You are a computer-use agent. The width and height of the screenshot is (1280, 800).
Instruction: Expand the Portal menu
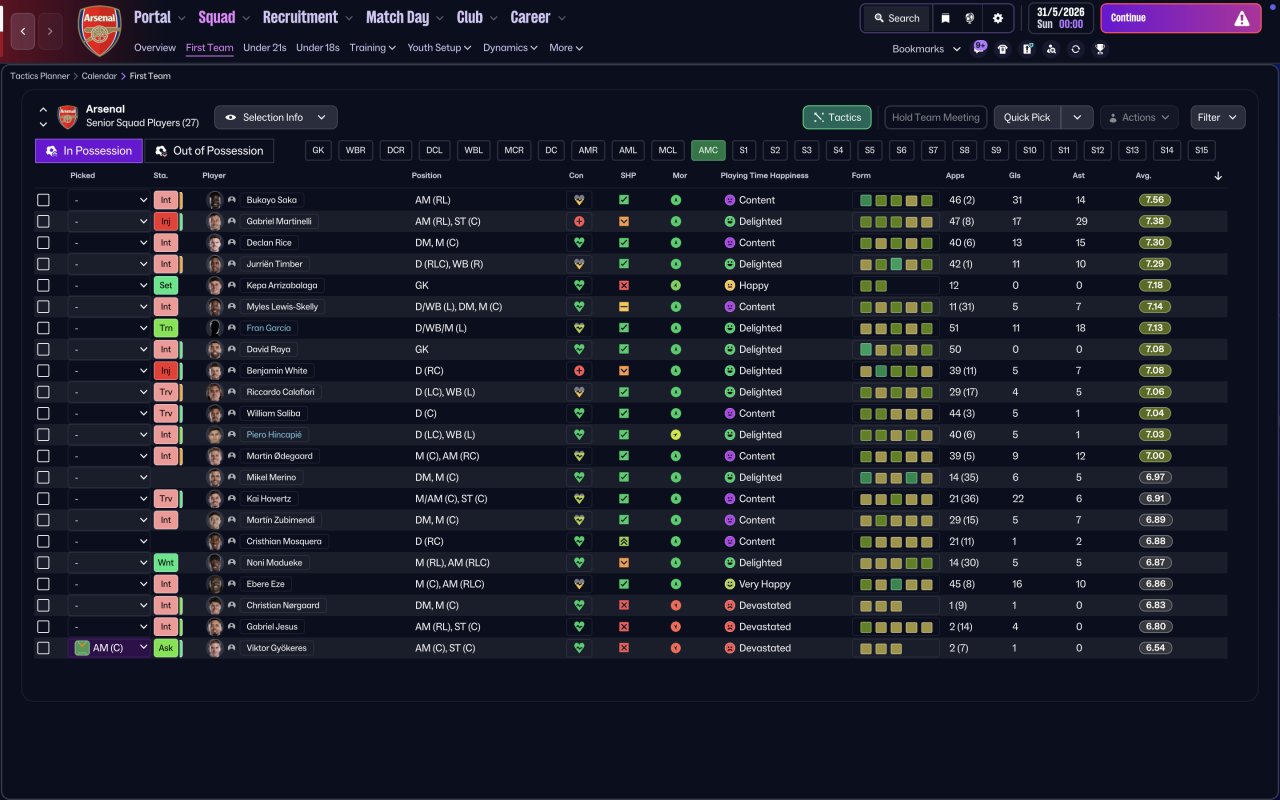160,17
